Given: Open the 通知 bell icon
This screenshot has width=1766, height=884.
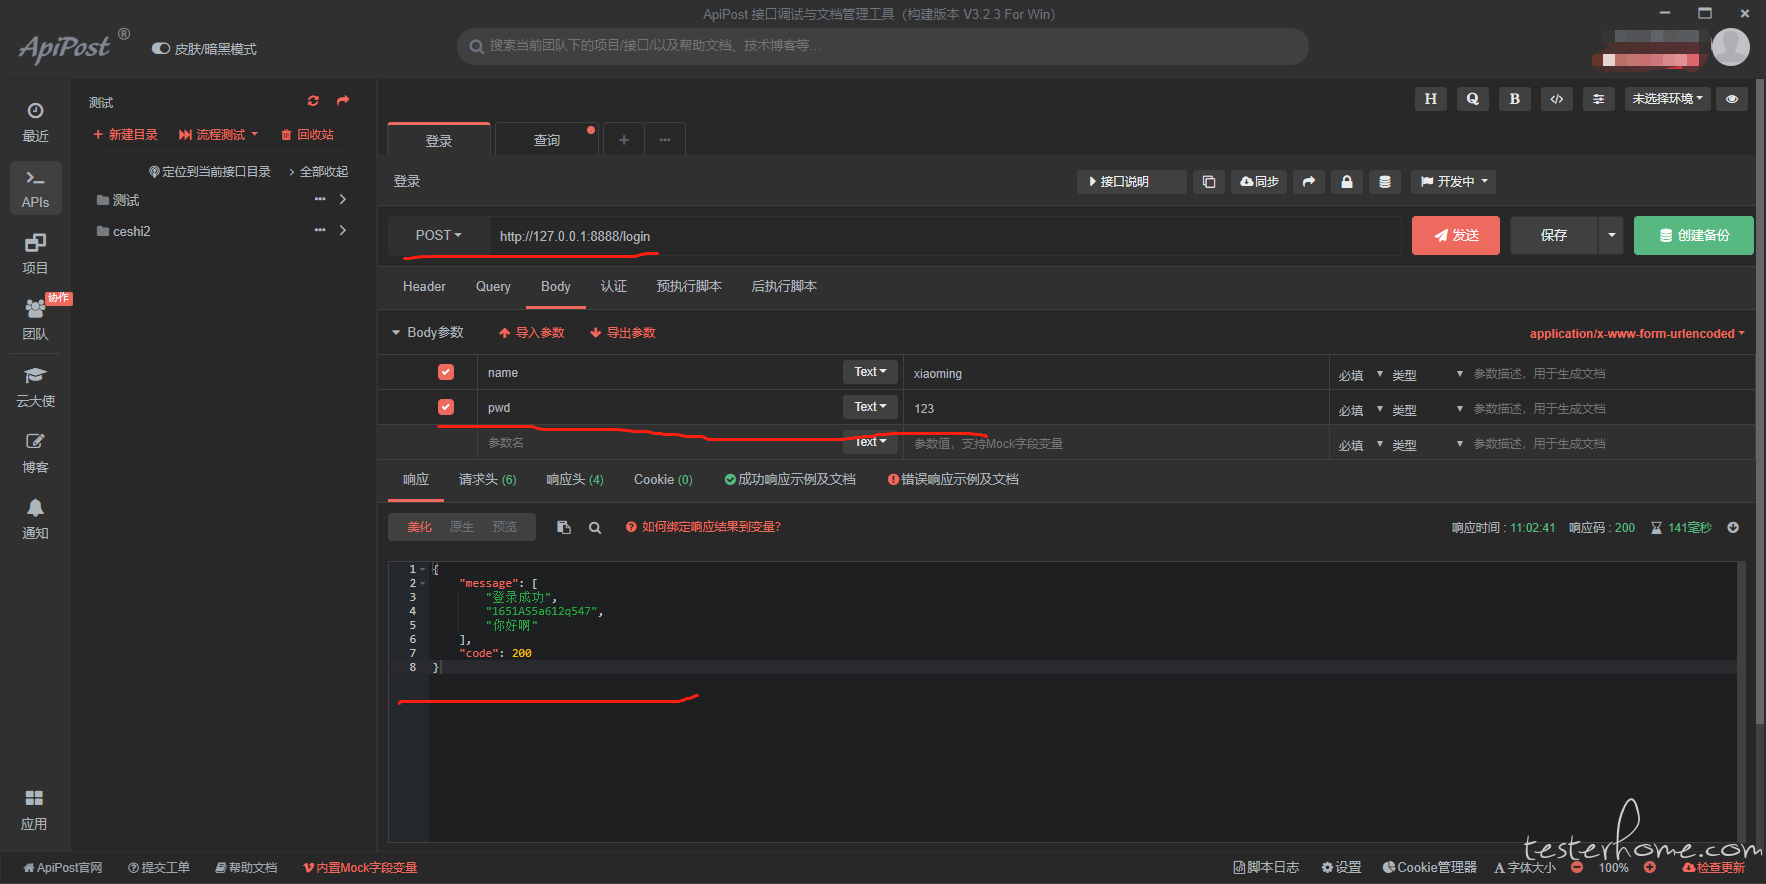Looking at the screenshot, I should (x=35, y=518).
